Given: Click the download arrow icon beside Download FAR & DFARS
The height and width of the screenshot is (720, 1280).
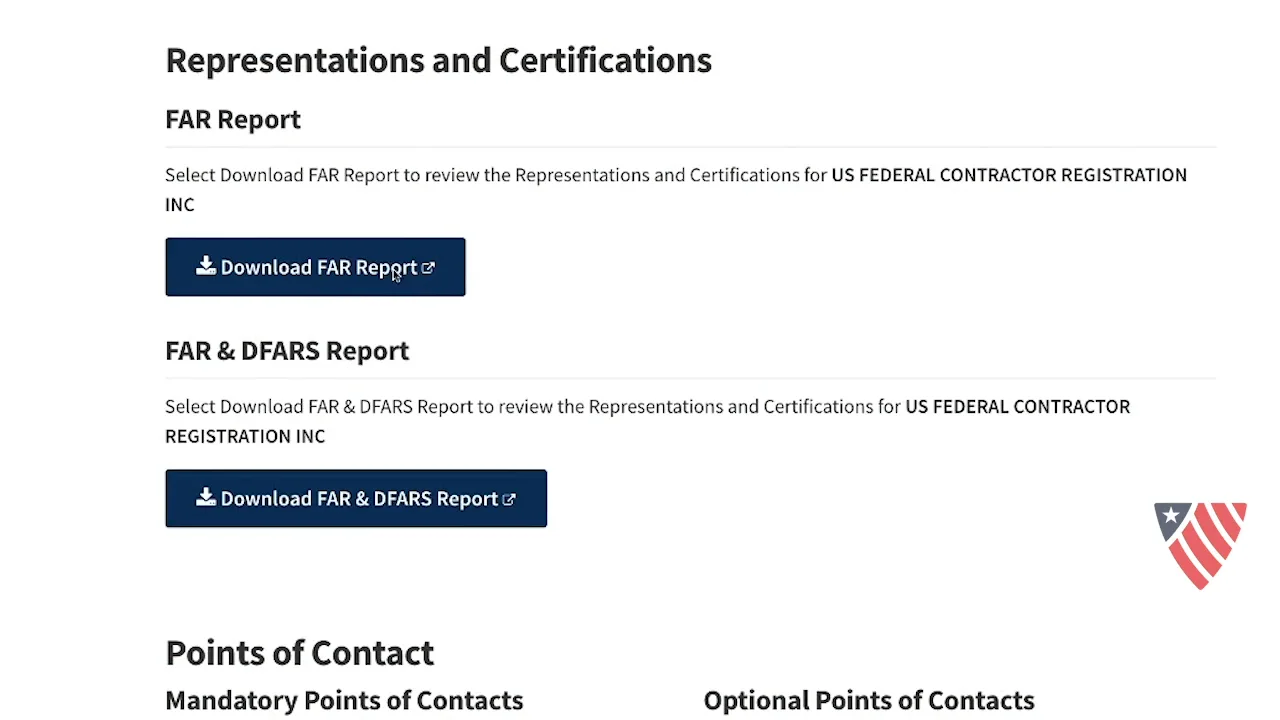Looking at the screenshot, I should 206,498.
